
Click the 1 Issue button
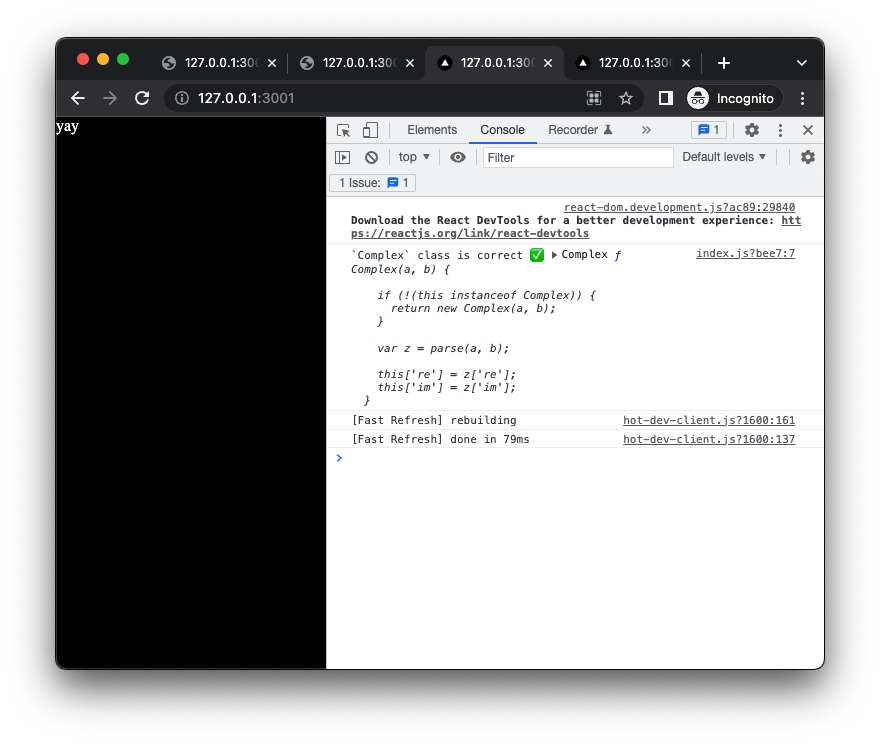point(373,183)
